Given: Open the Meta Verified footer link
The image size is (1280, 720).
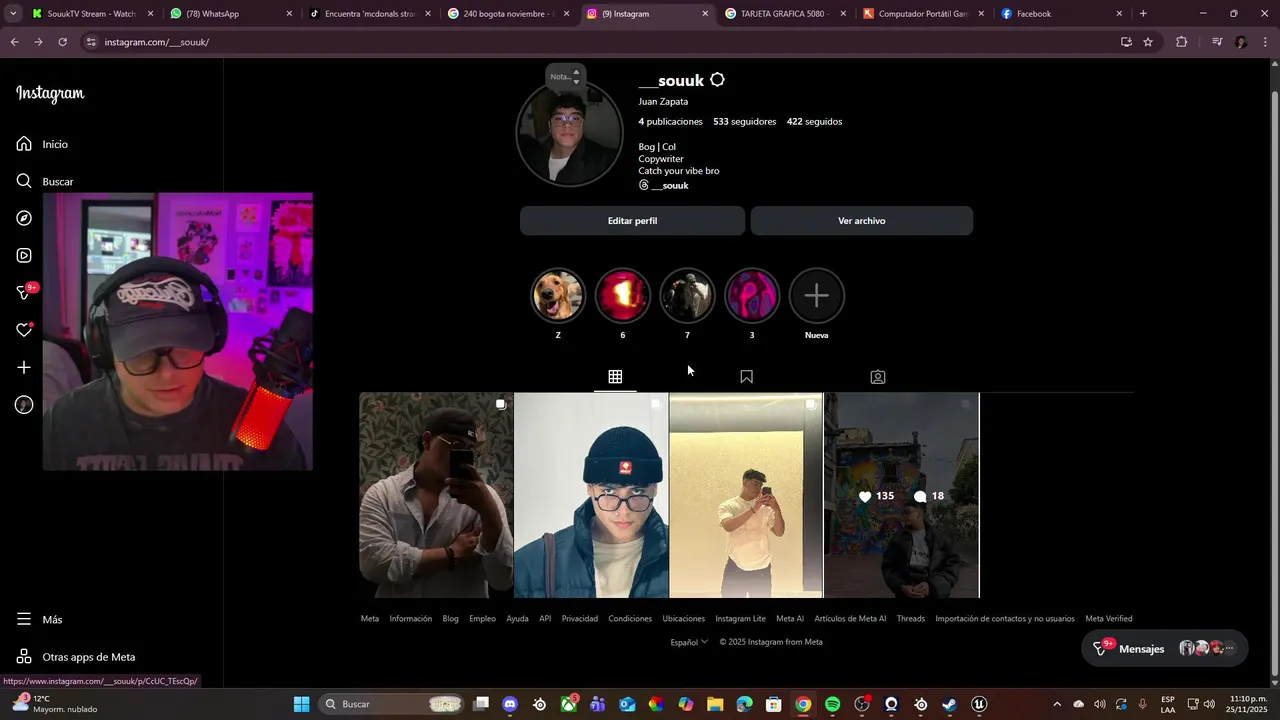Looking at the screenshot, I should (1109, 619).
